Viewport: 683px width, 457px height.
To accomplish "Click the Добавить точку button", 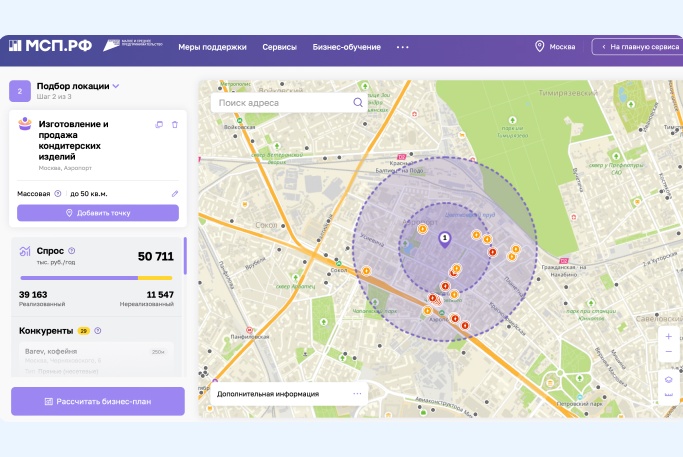I will (x=98, y=213).
